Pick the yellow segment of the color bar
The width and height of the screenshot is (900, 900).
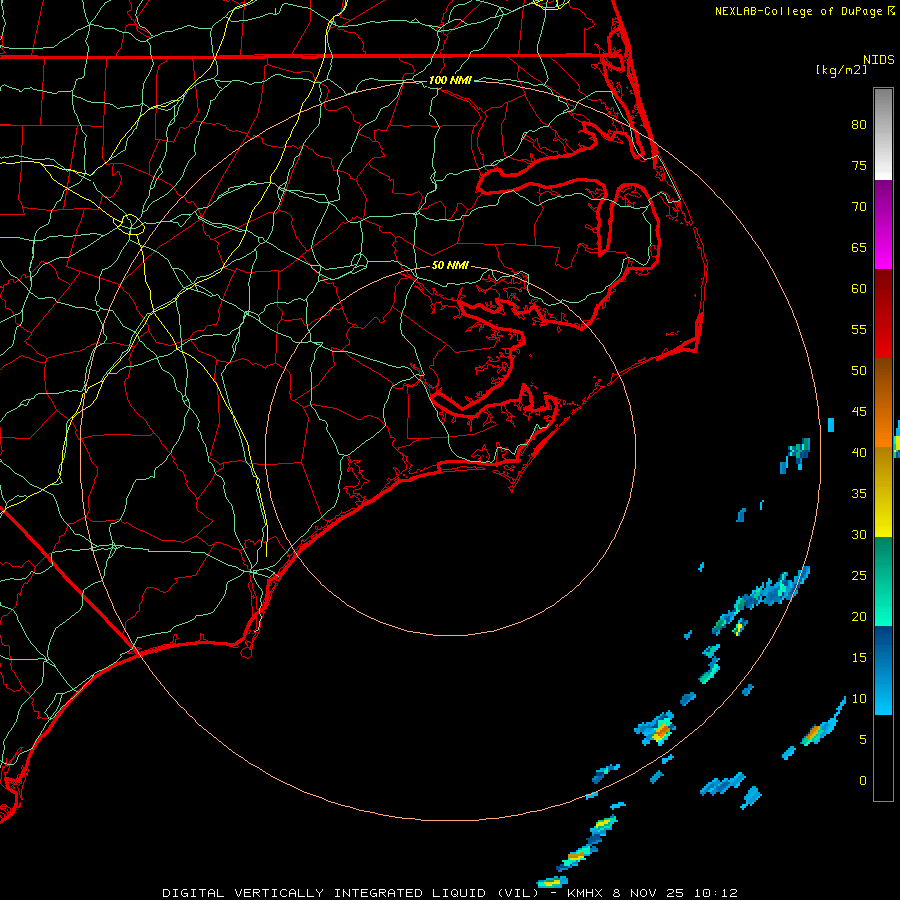883,492
